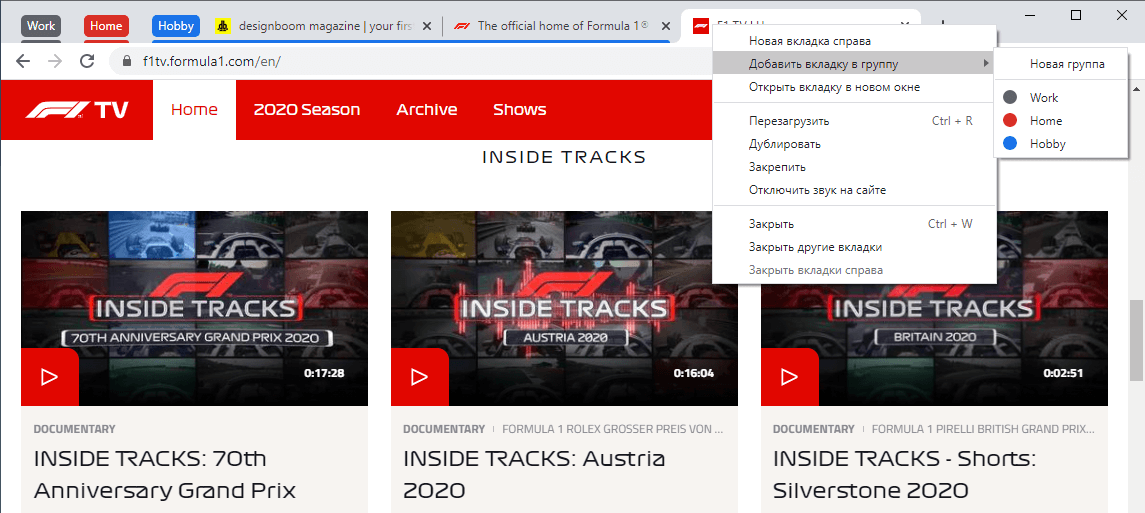This screenshot has width=1145, height=513.
Task: Click title INSIDE TRACKS: Austria 2020
Action: pyautogui.click(x=535, y=474)
